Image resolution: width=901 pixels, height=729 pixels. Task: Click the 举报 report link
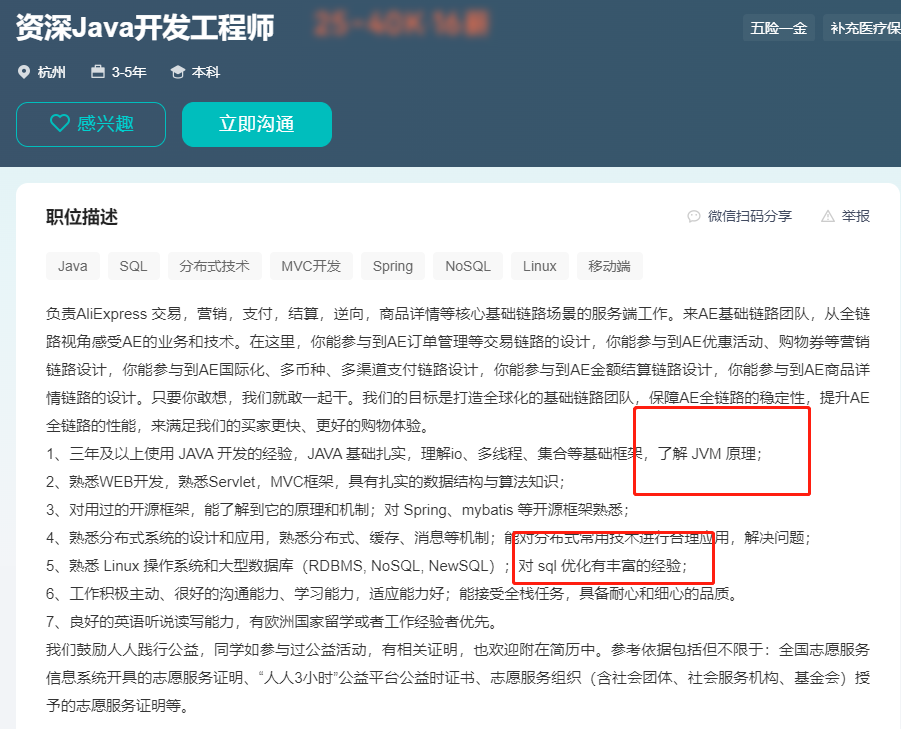856,217
